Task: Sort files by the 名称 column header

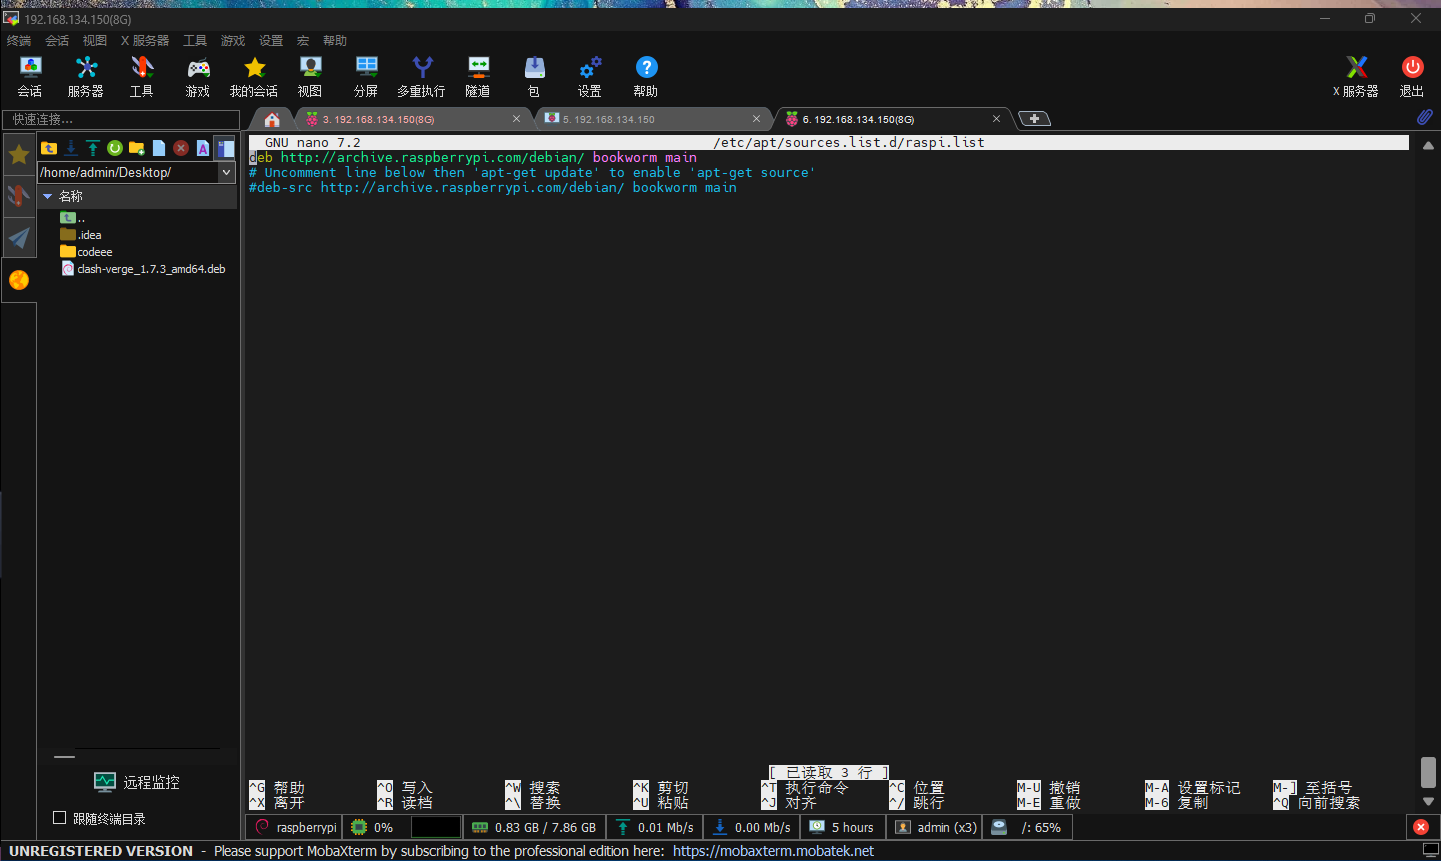Action: 138,197
